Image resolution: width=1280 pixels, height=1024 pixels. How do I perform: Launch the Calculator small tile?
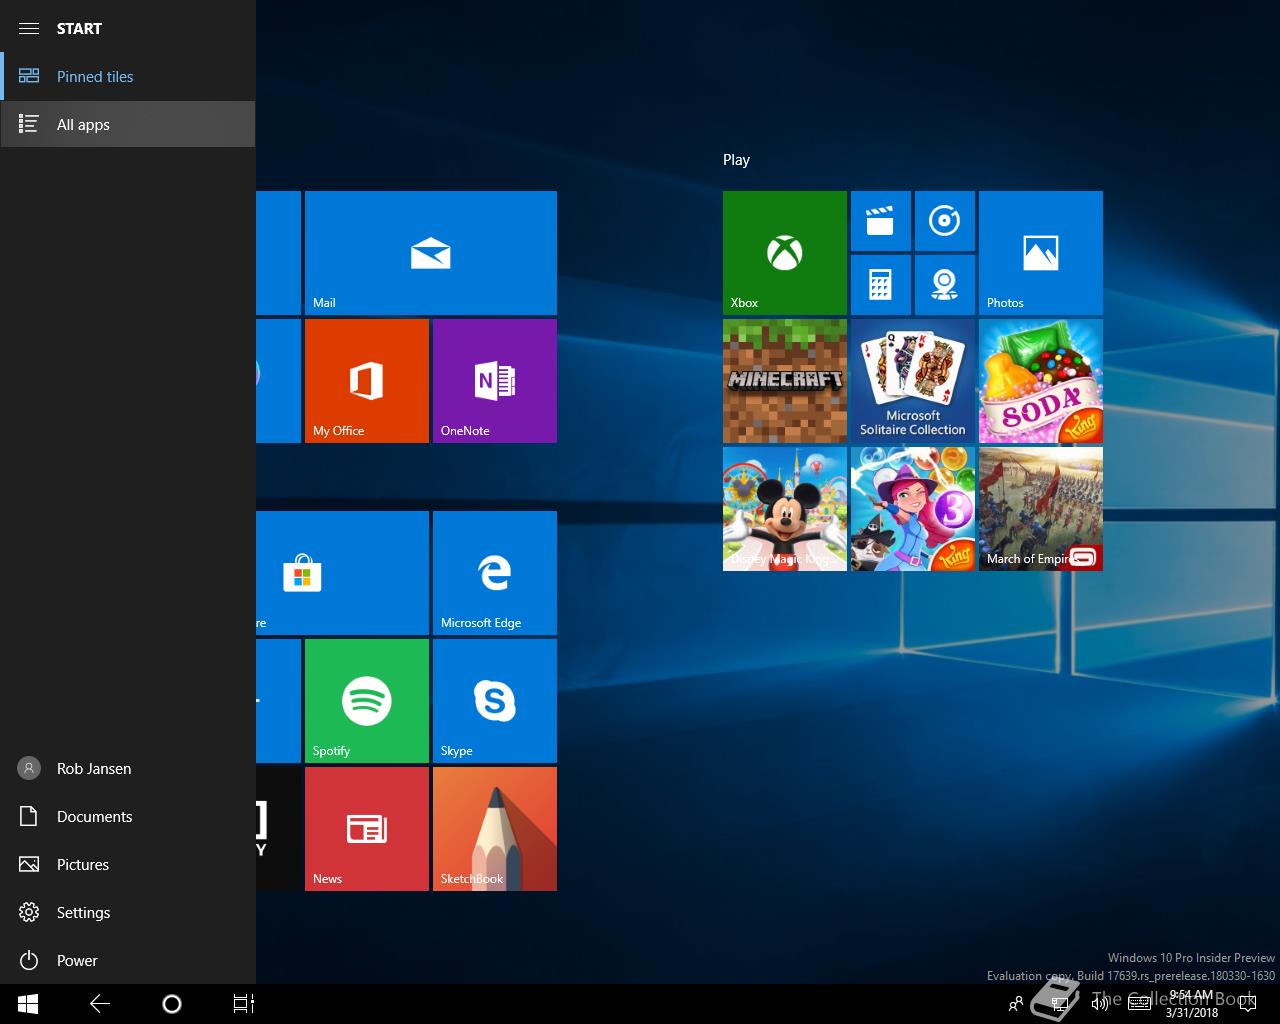coord(880,285)
